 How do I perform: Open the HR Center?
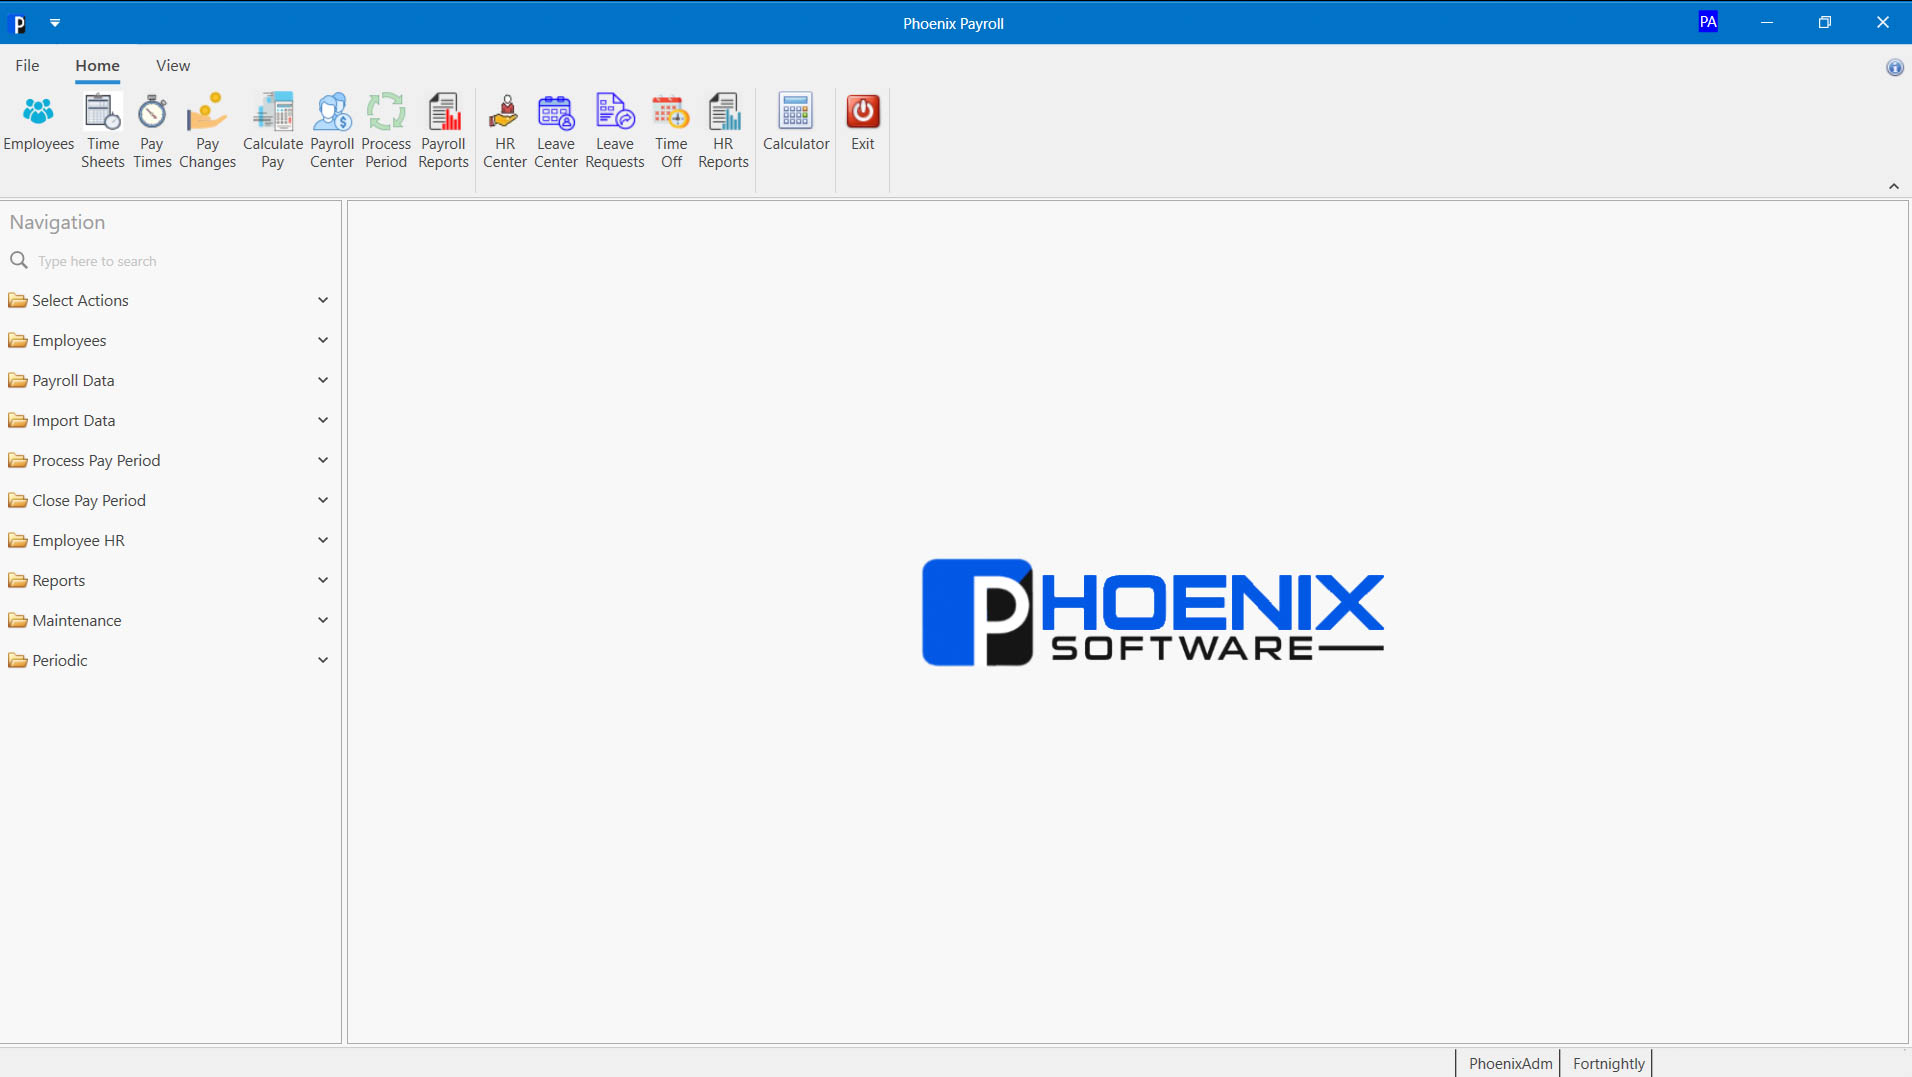point(505,131)
